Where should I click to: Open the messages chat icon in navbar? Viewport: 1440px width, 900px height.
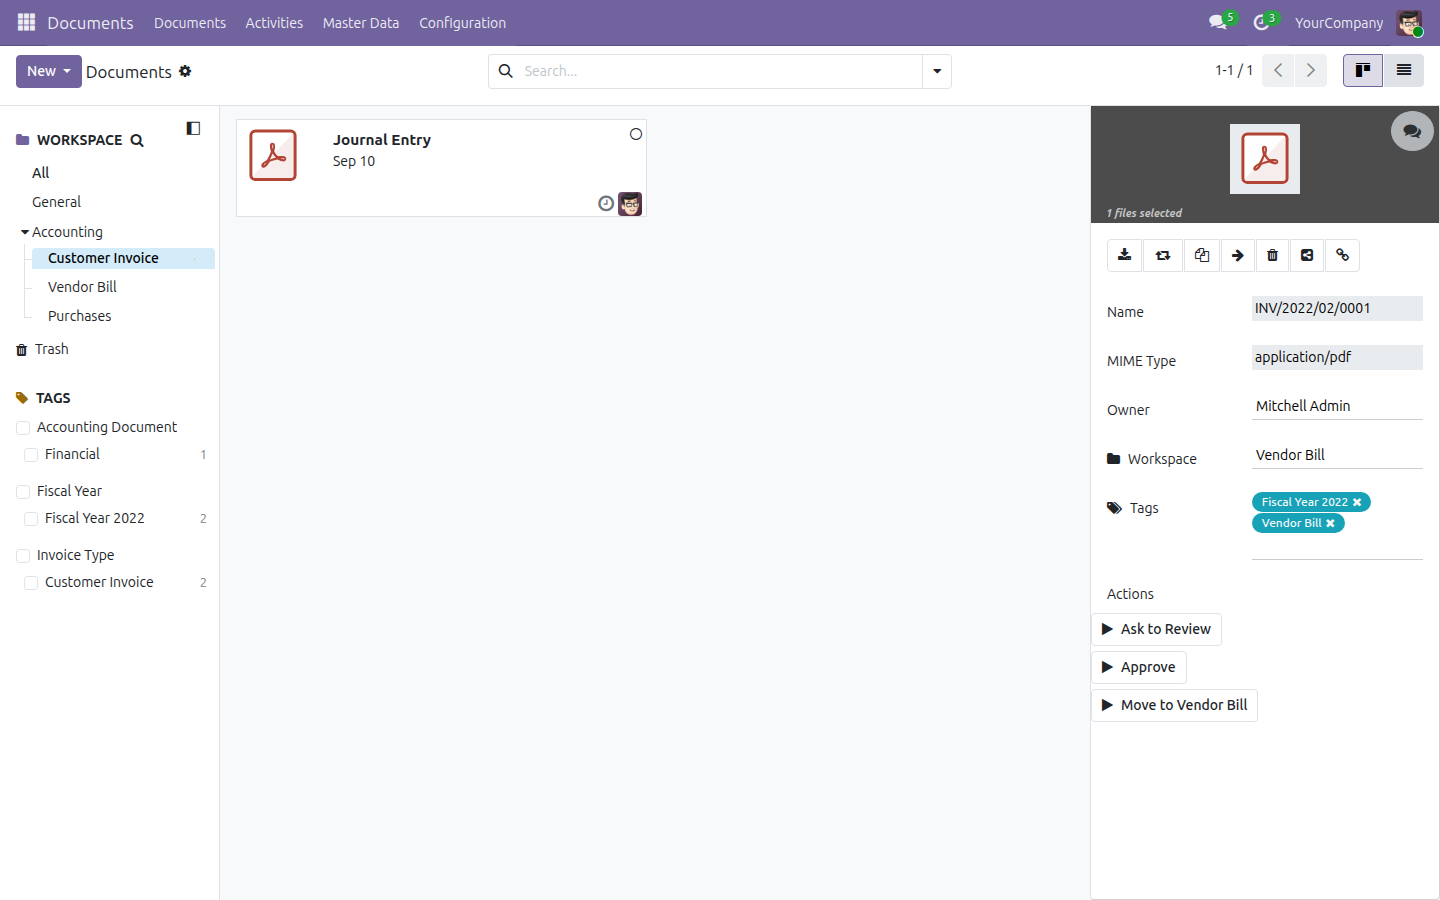point(1218,22)
